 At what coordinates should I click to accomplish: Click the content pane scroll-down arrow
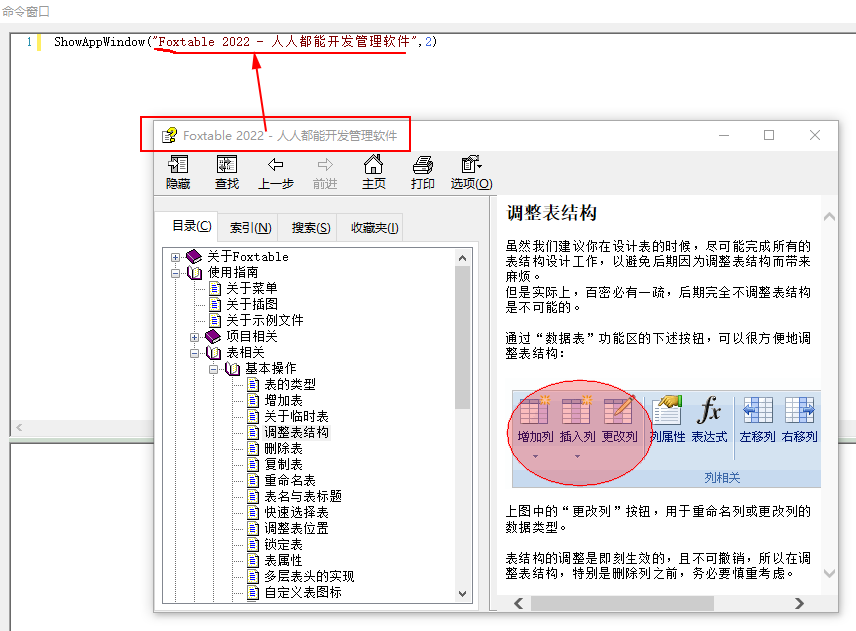tap(829, 573)
